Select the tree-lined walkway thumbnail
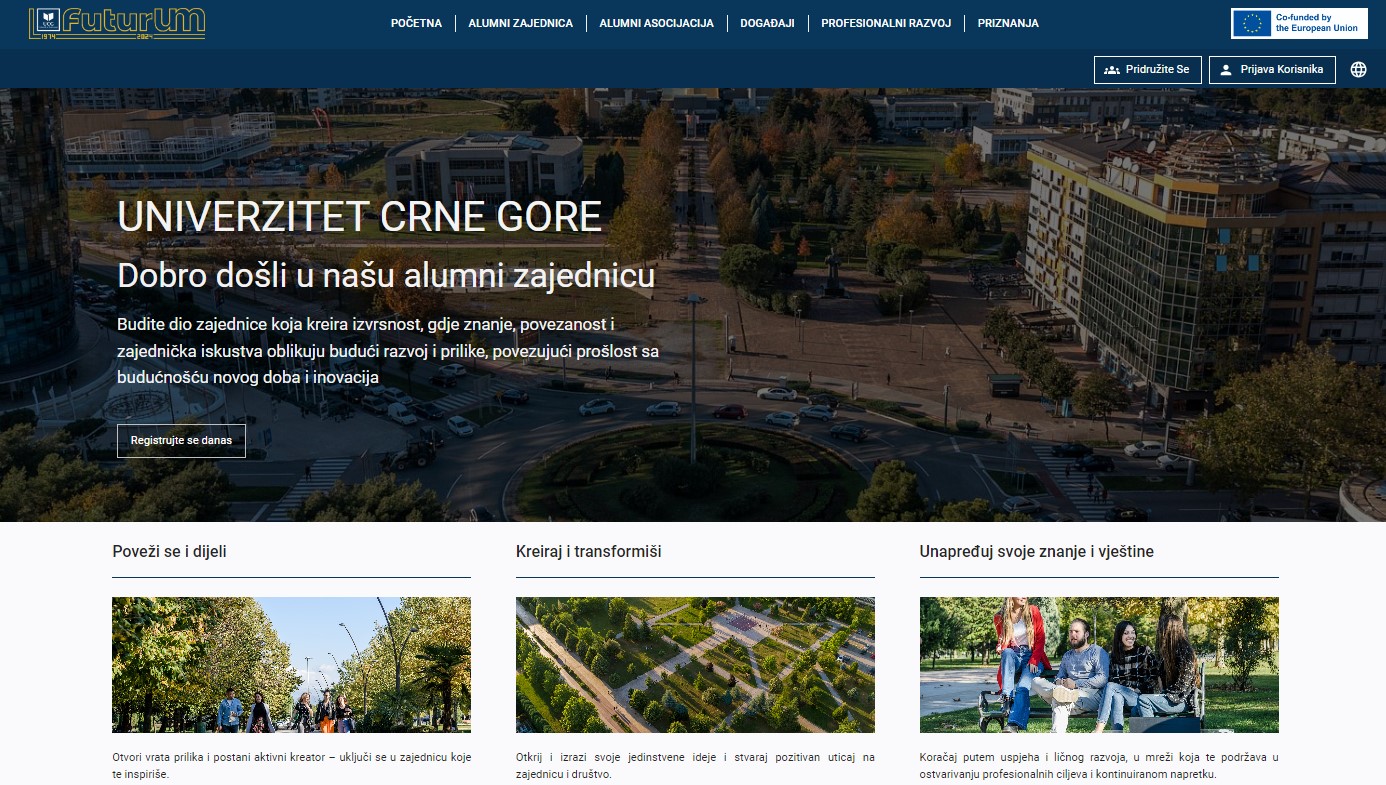The height and width of the screenshot is (785, 1386). click(291, 665)
